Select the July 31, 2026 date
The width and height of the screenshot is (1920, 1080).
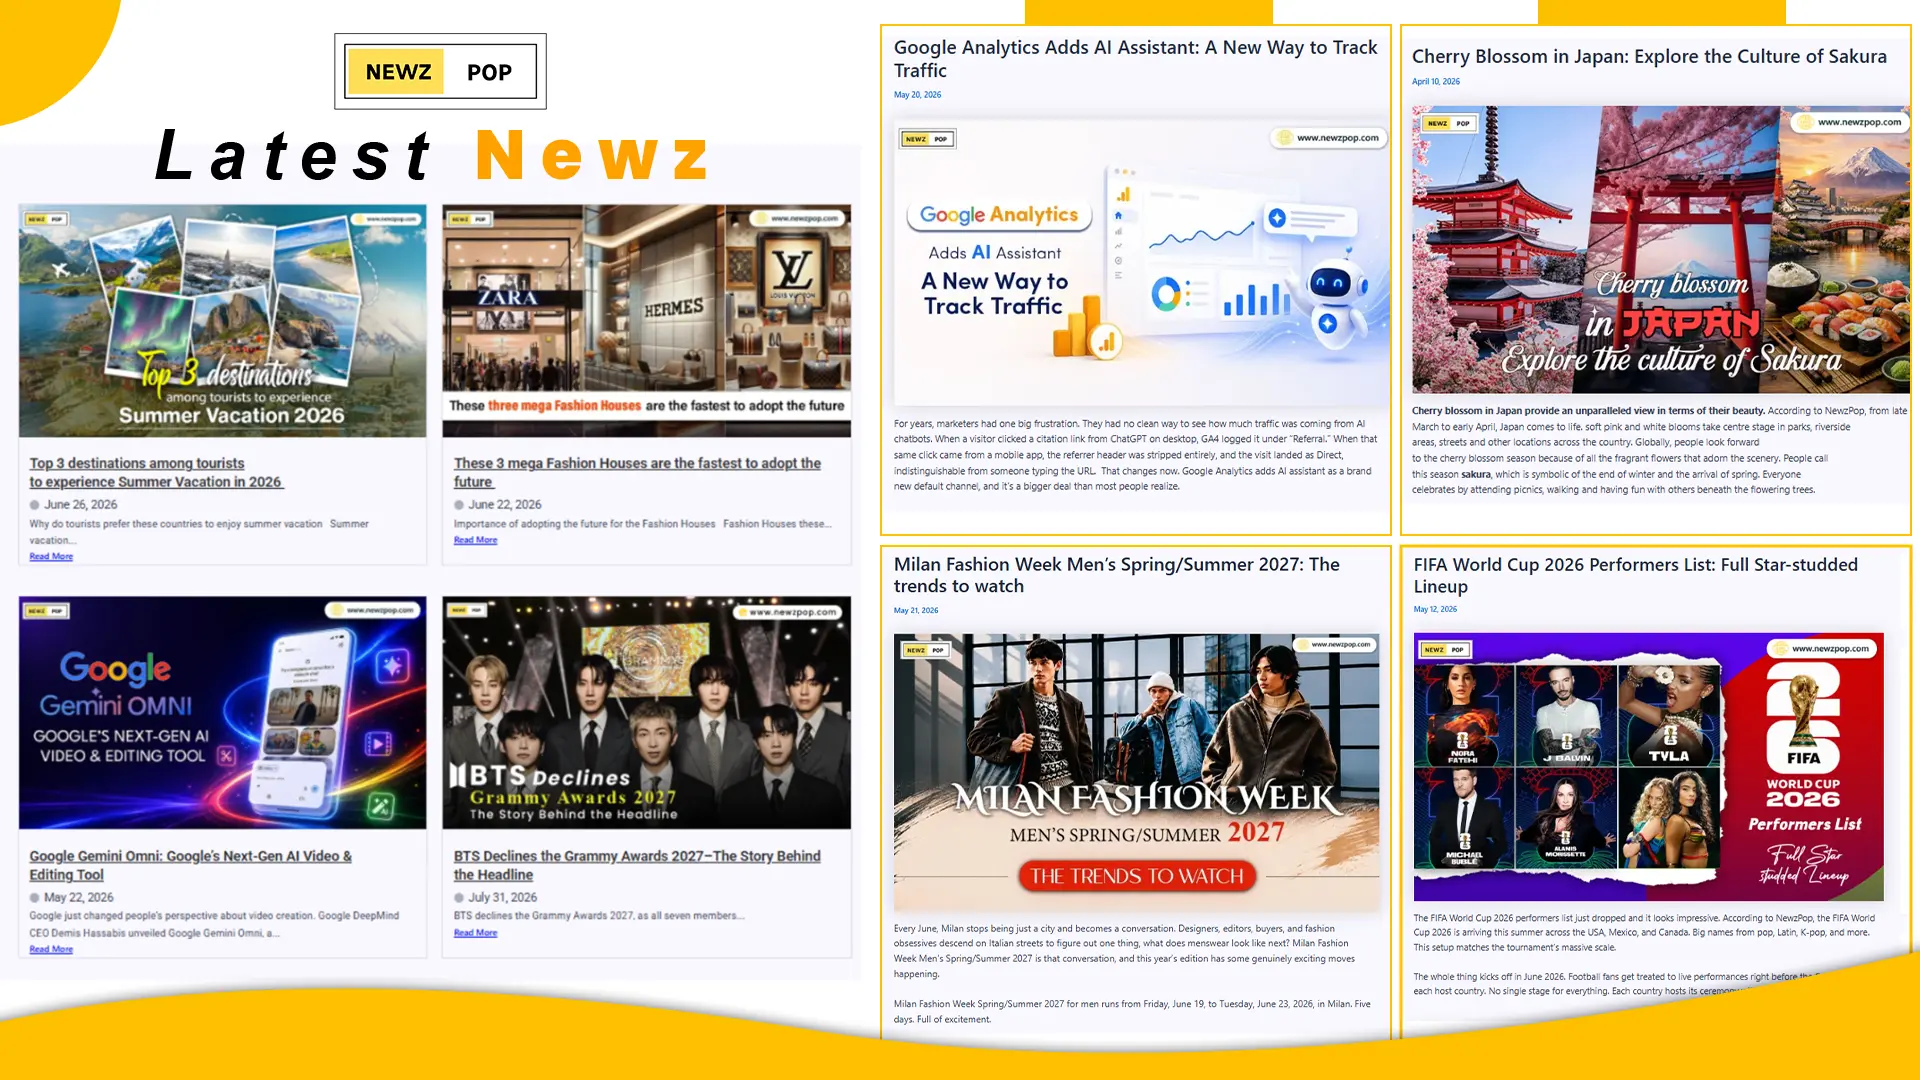point(503,897)
